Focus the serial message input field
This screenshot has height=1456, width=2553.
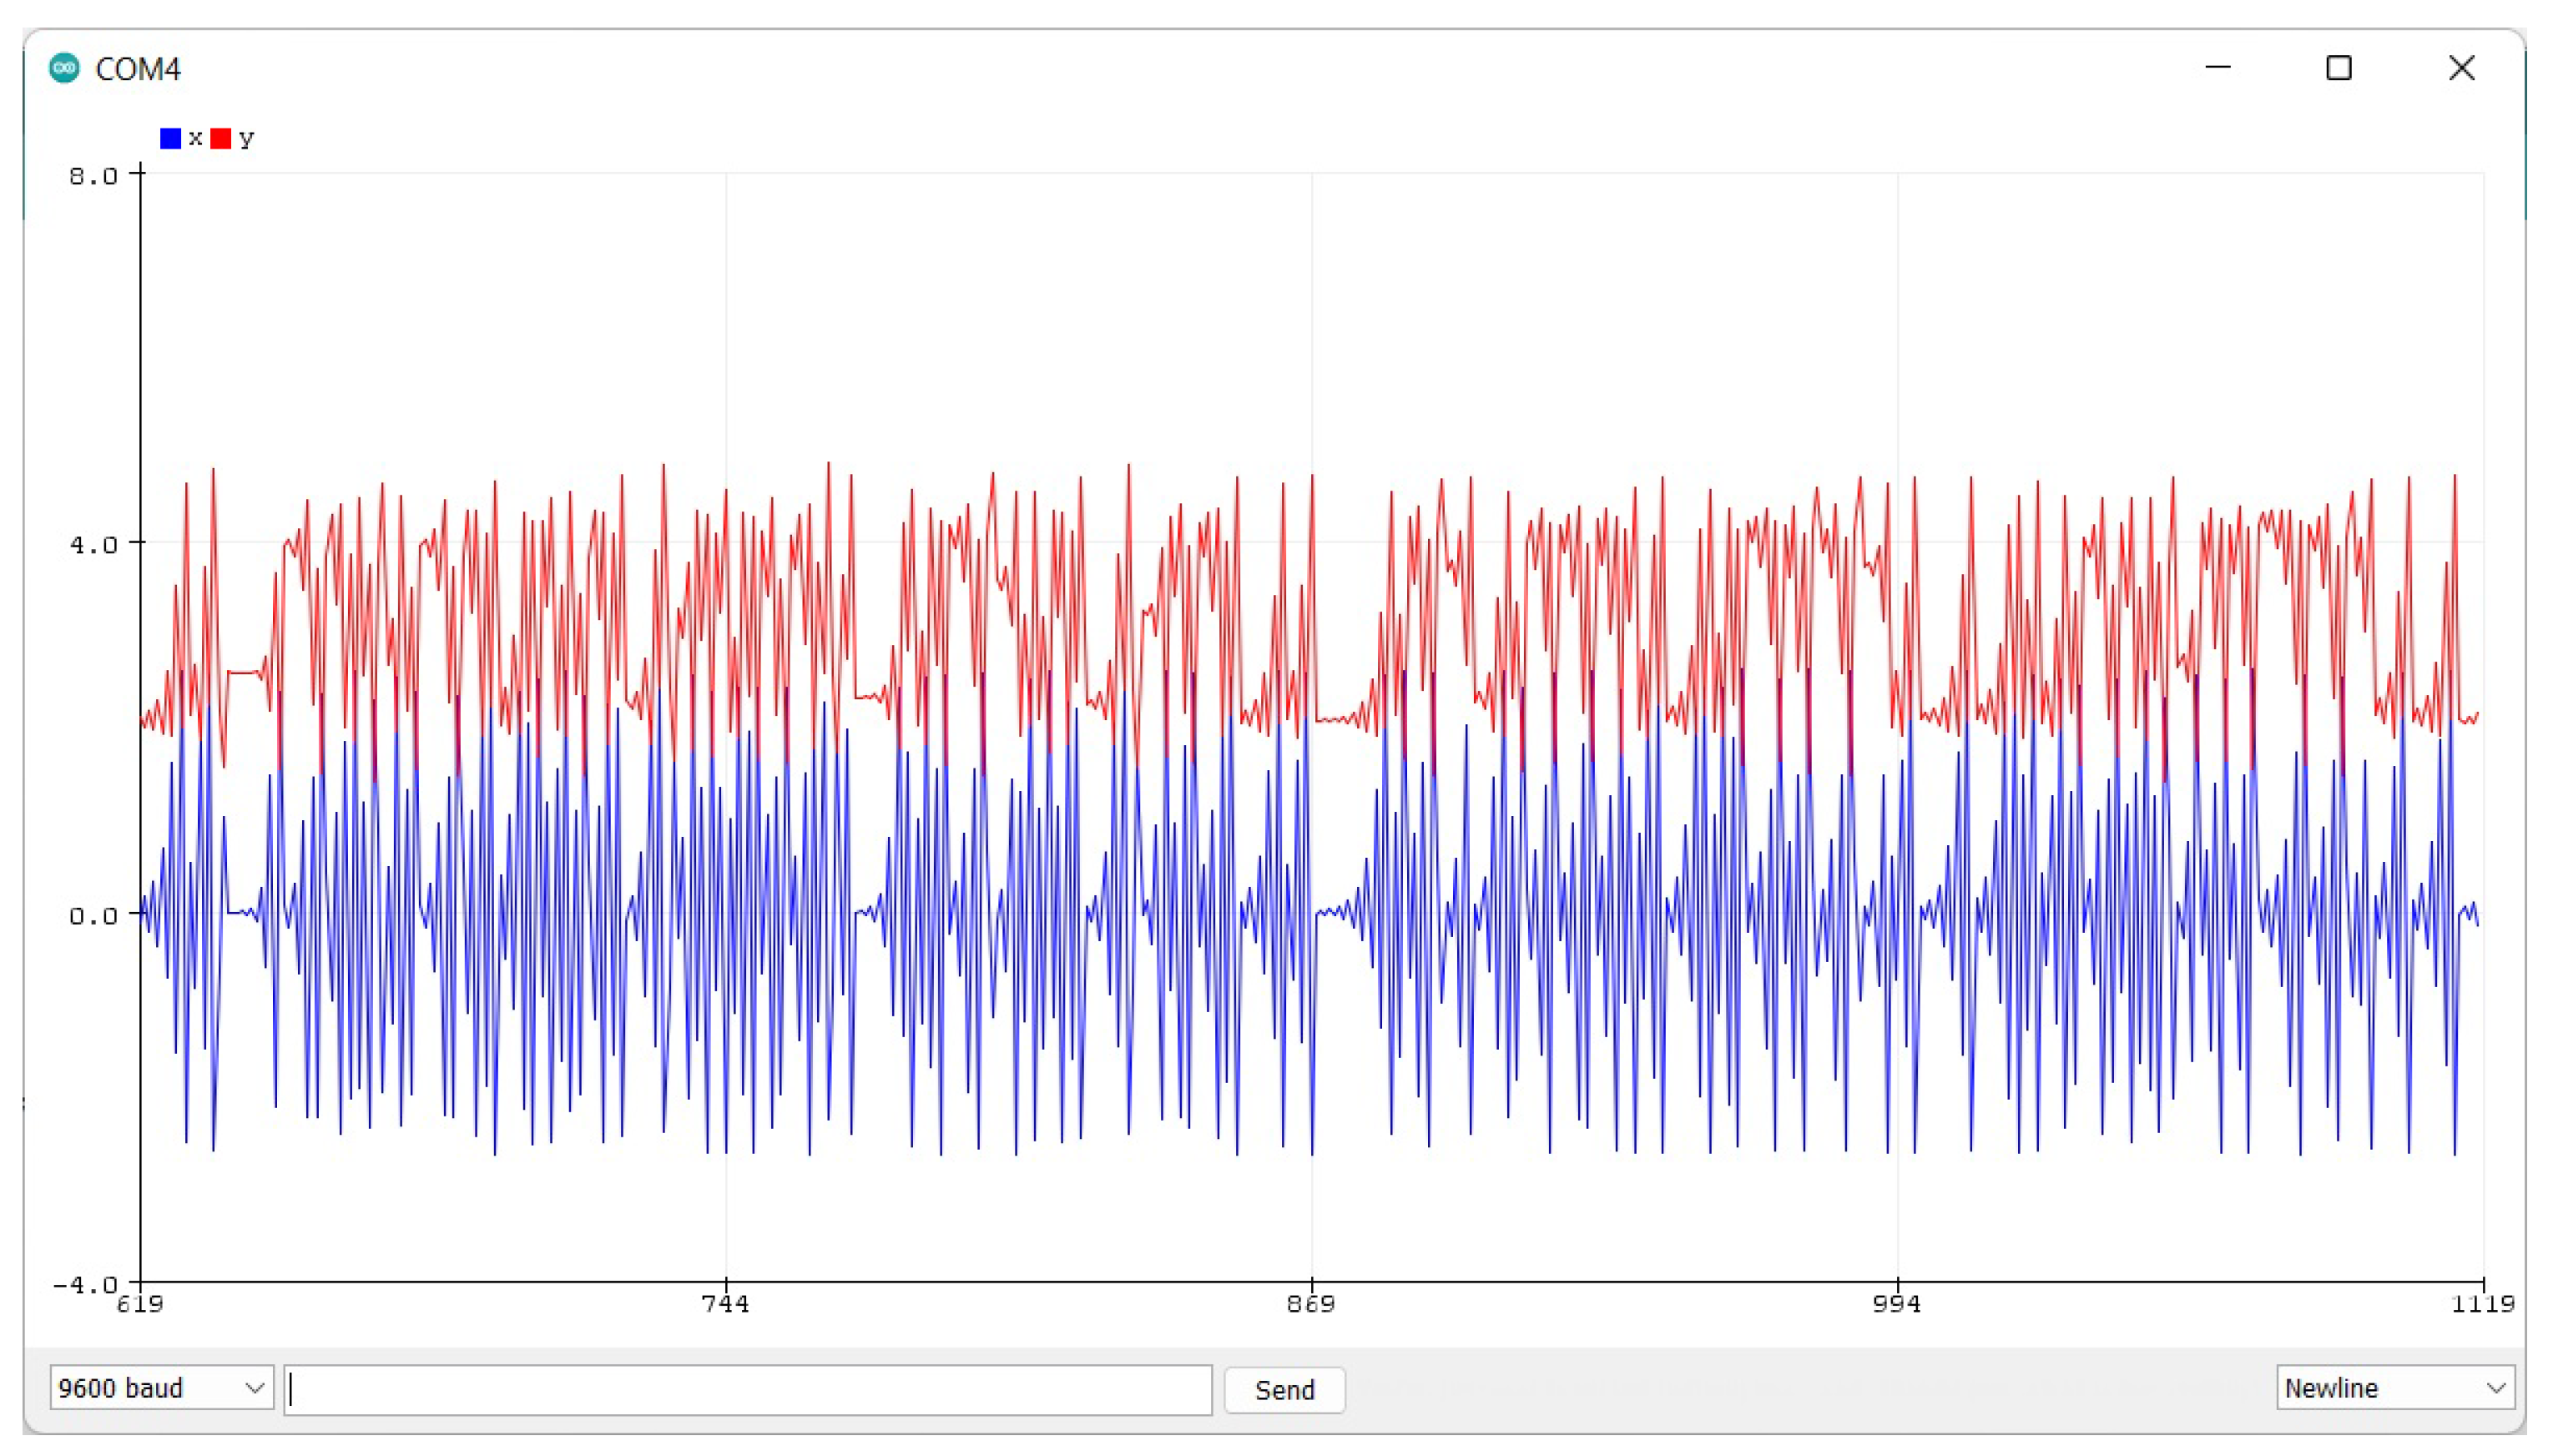pos(748,1390)
